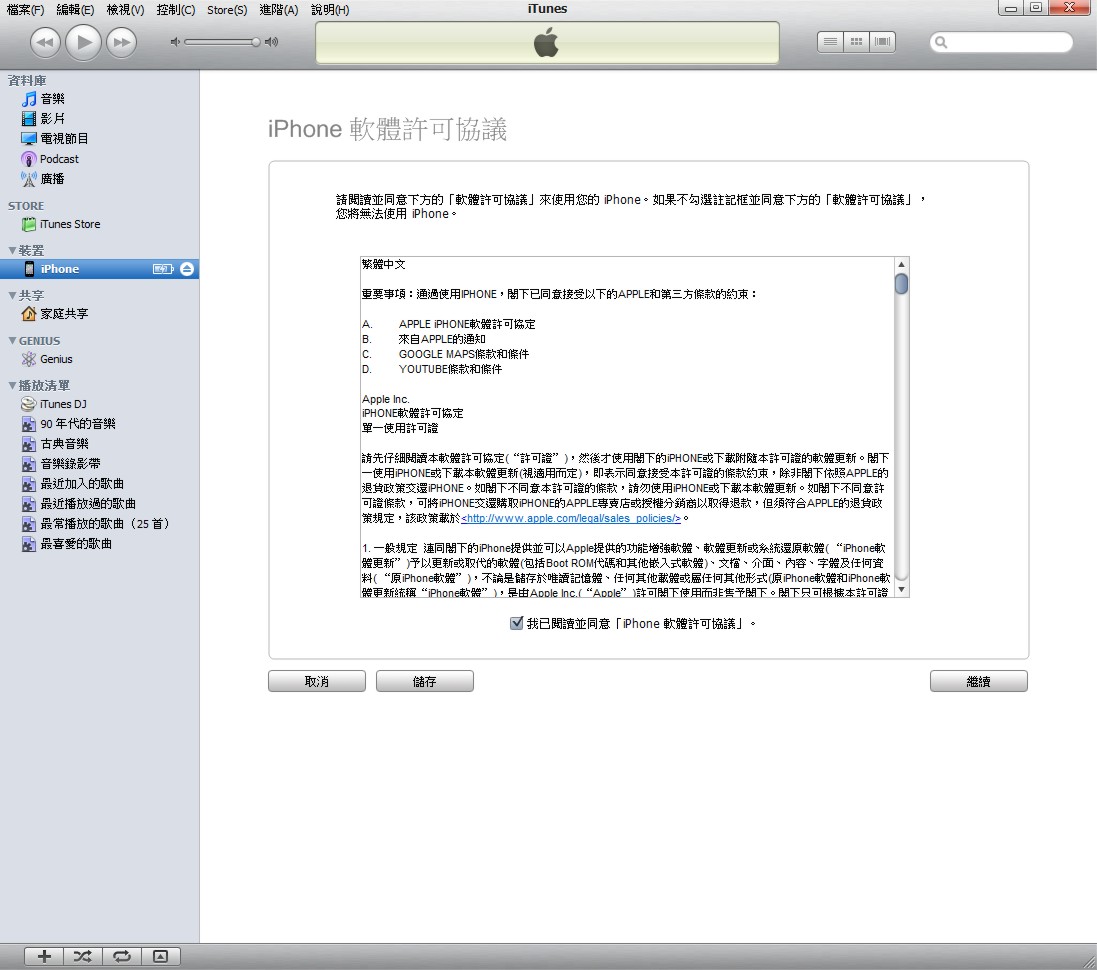The width and height of the screenshot is (1097, 970).
Task: Add a new playlist with plus button
Action: click(x=44, y=956)
